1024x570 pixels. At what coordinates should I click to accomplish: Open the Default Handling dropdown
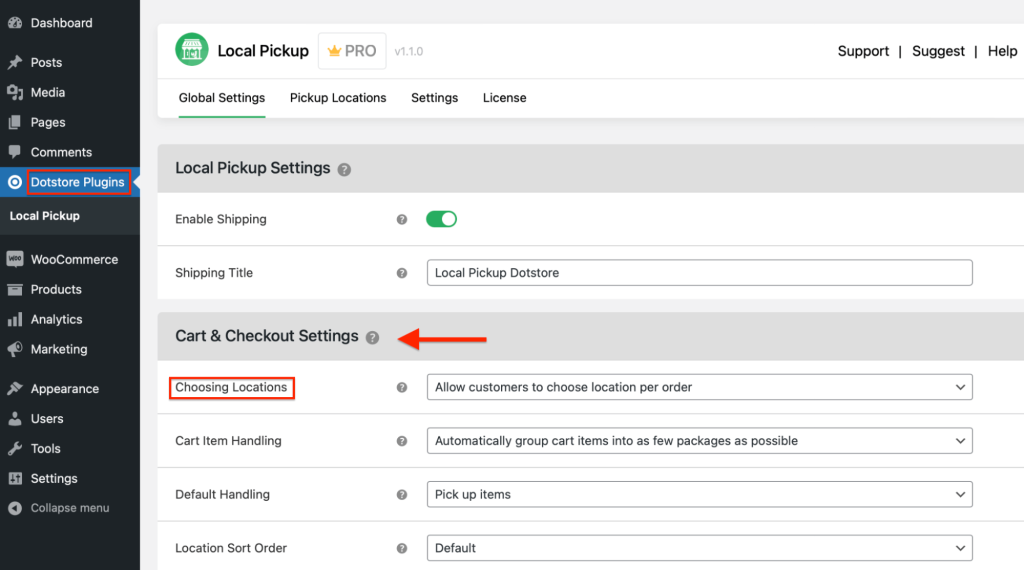click(x=699, y=494)
